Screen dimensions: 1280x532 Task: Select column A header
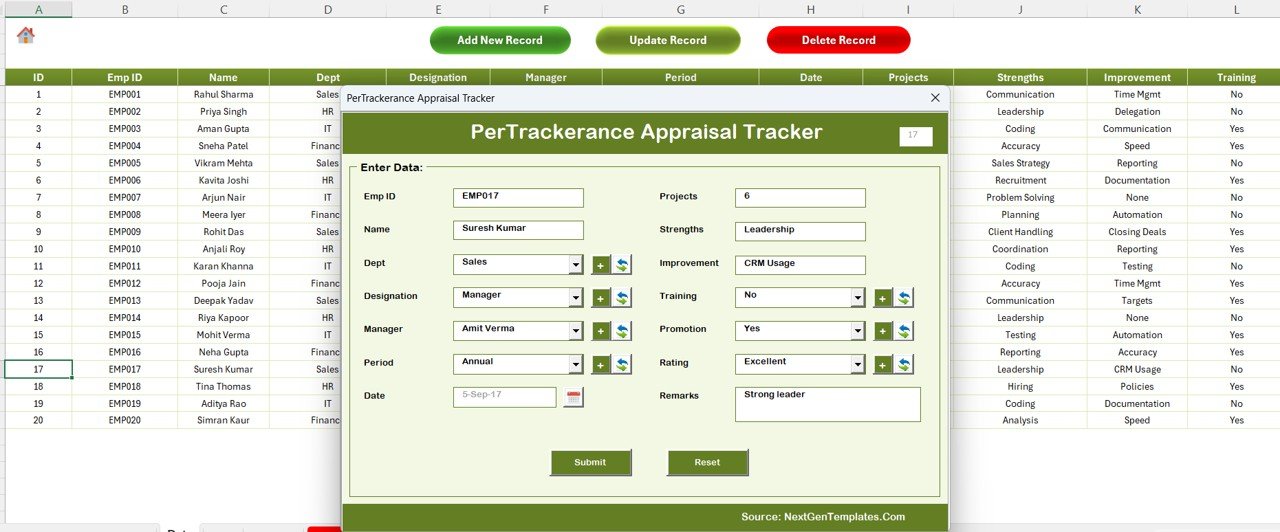pos(38,9)
